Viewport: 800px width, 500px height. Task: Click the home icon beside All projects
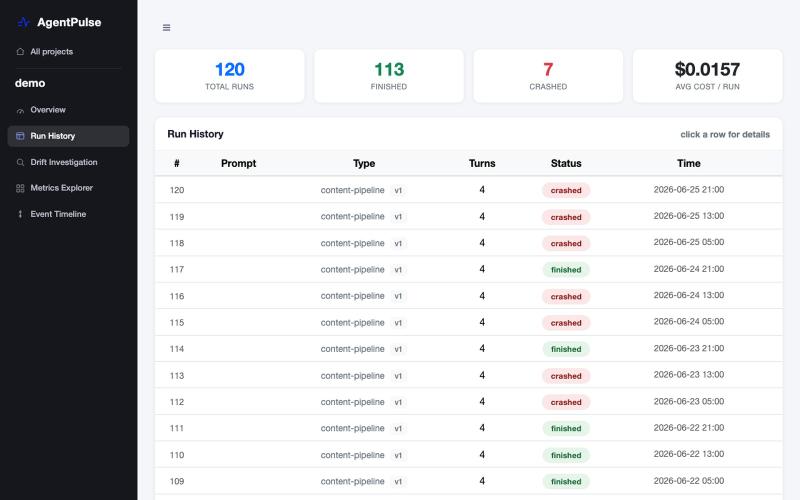[x=20, y=52]
